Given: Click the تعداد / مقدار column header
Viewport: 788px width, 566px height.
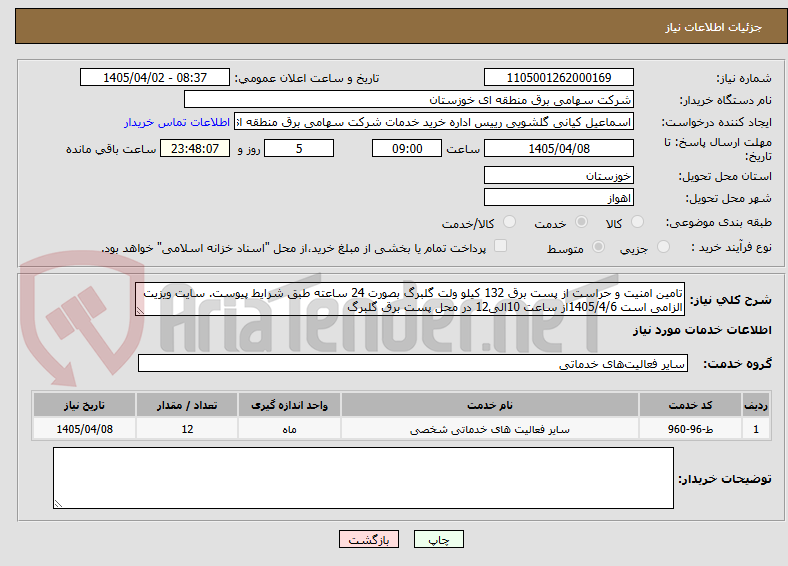Looking at the screenshot, I should 187,405.
